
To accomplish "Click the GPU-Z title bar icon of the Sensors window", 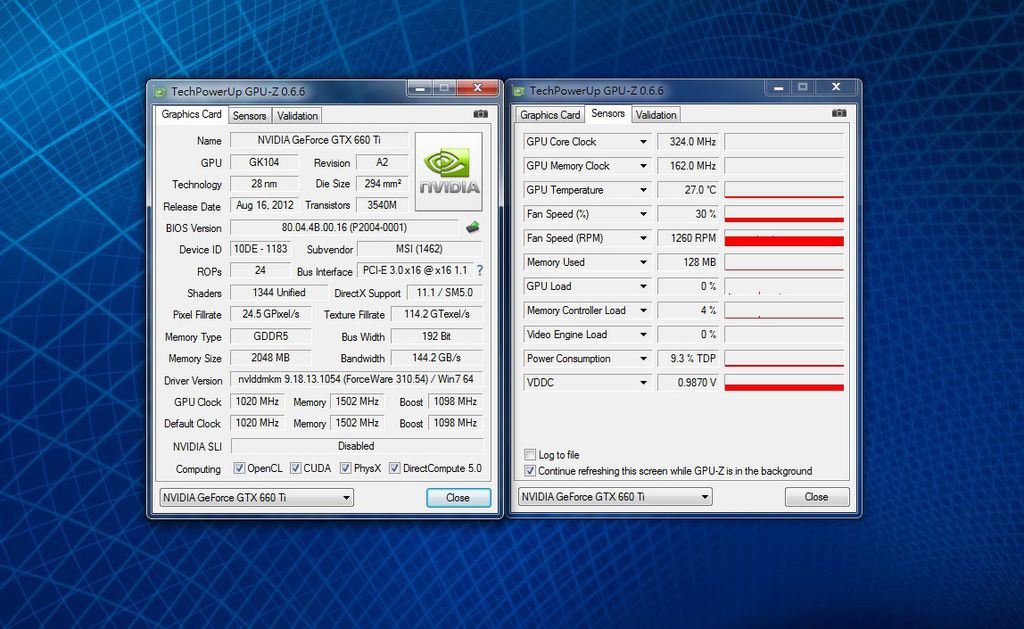I will coord(519,91).
